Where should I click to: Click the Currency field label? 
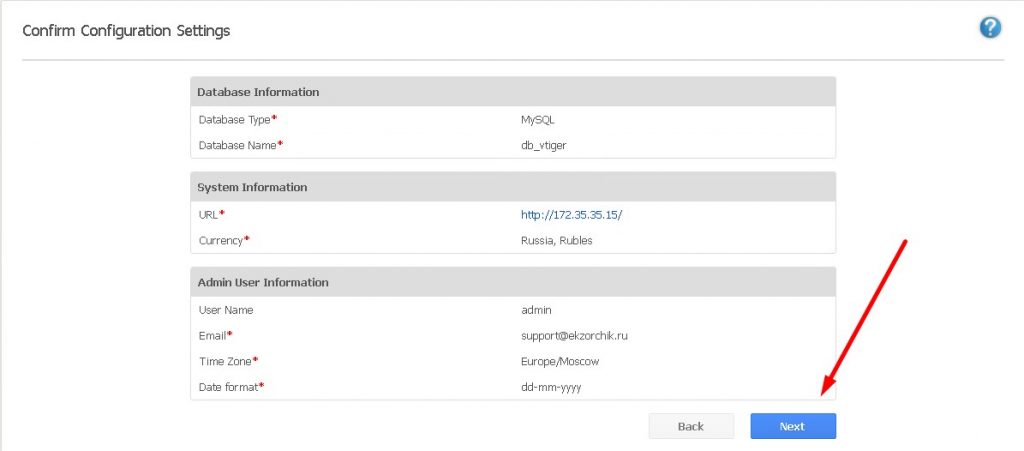[222, 241]
